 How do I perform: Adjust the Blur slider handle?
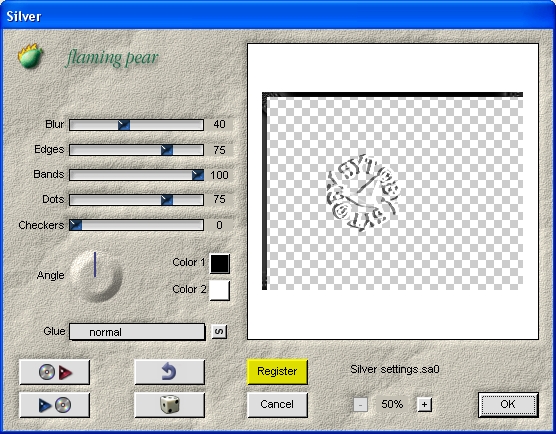(124, 125)
